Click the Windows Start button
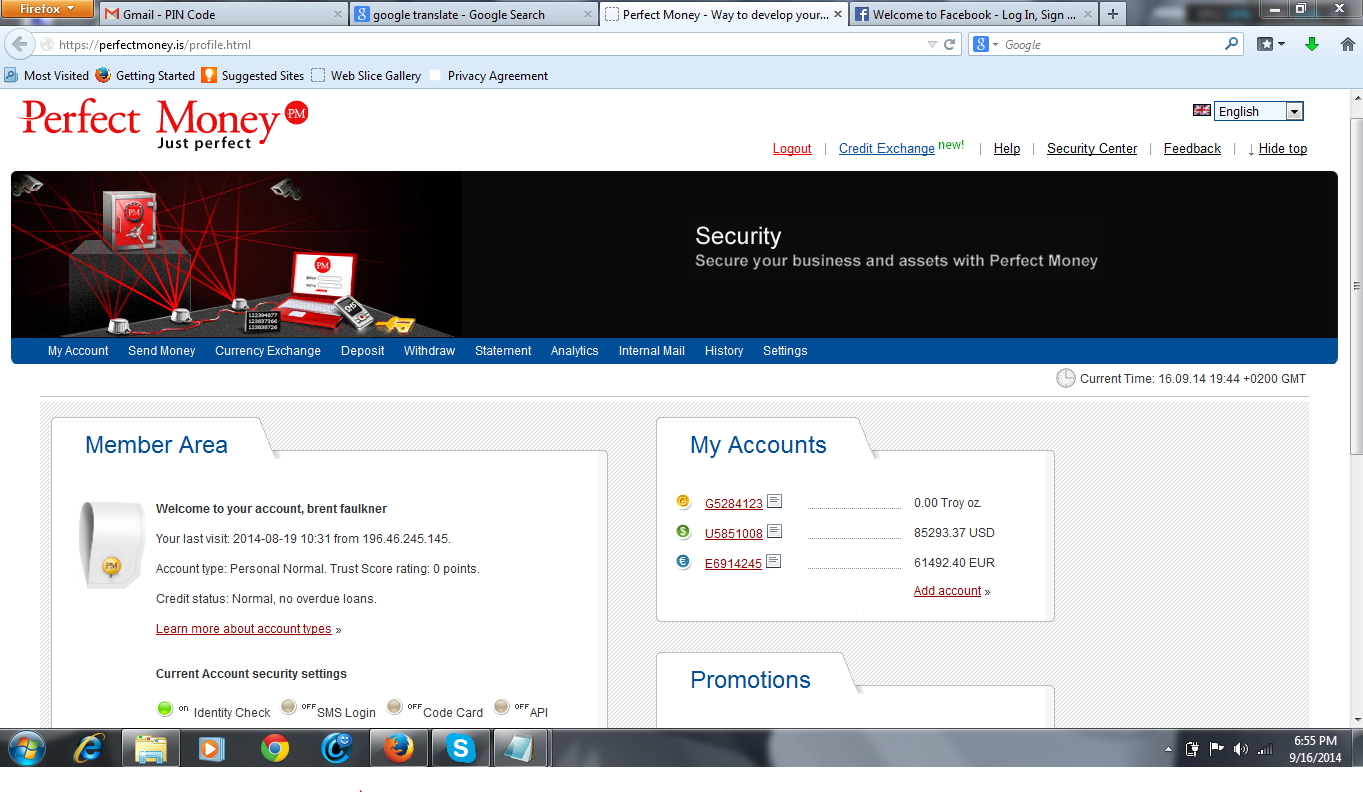This screenshot has width=1363, height=792. (x=27, y=748)
